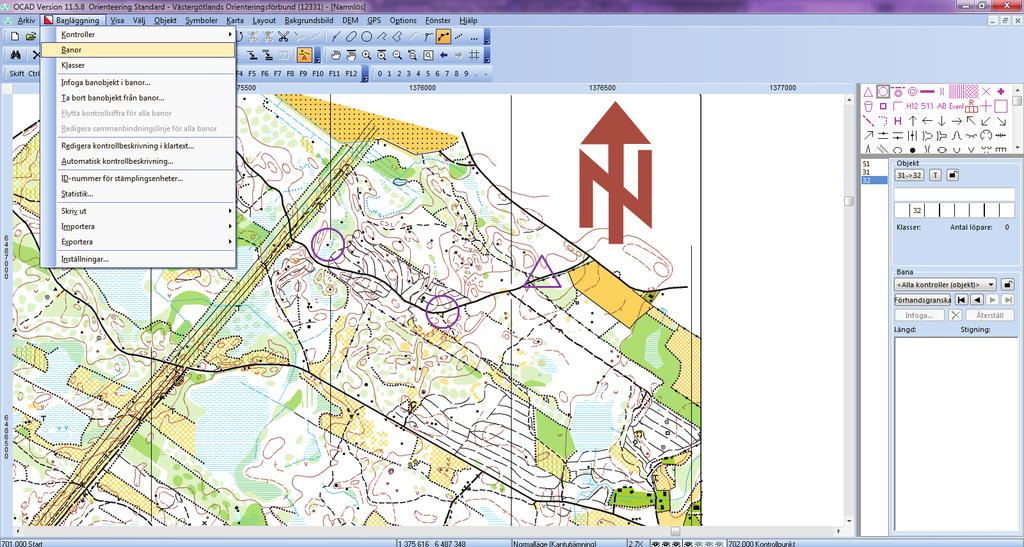Select the left arrow description symbol
1024x547 pixels.
tap(927, 121)
